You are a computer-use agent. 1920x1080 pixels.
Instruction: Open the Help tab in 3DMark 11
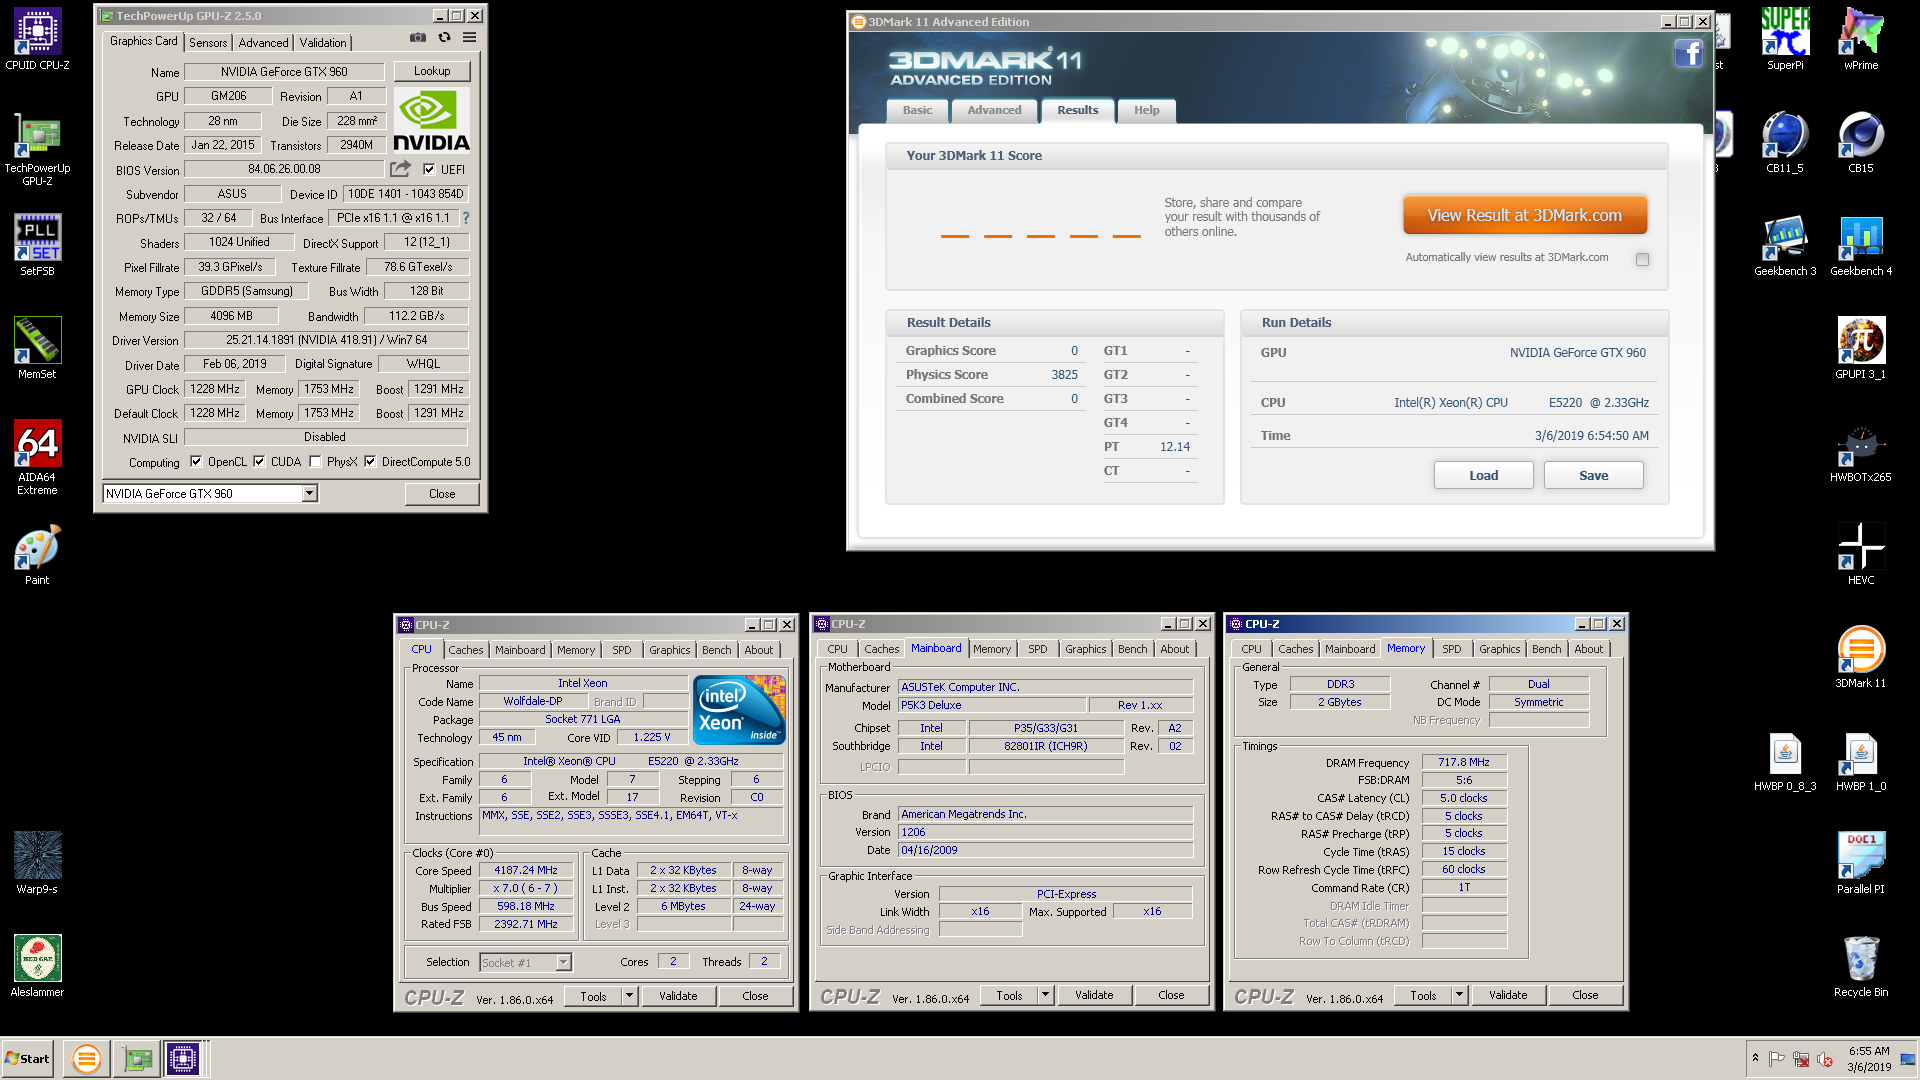[x=1146, y=110]
